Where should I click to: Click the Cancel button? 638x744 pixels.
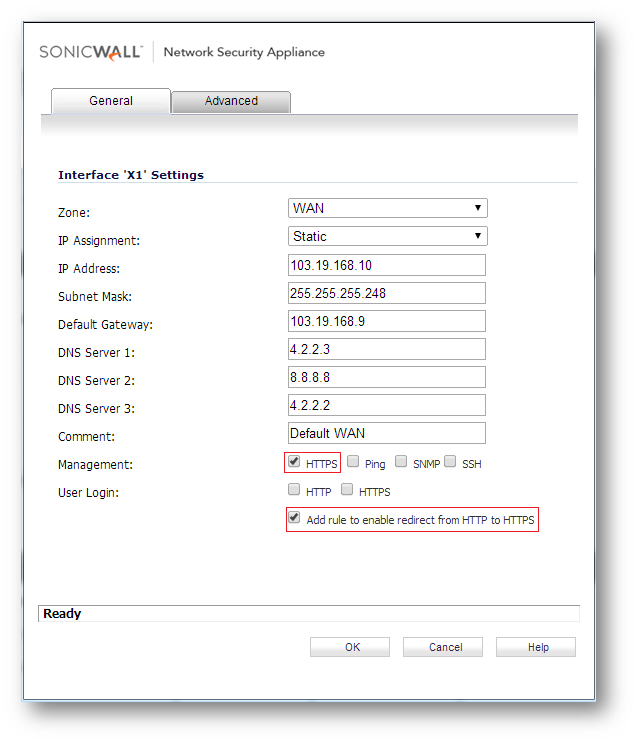(x=443, y=647)
